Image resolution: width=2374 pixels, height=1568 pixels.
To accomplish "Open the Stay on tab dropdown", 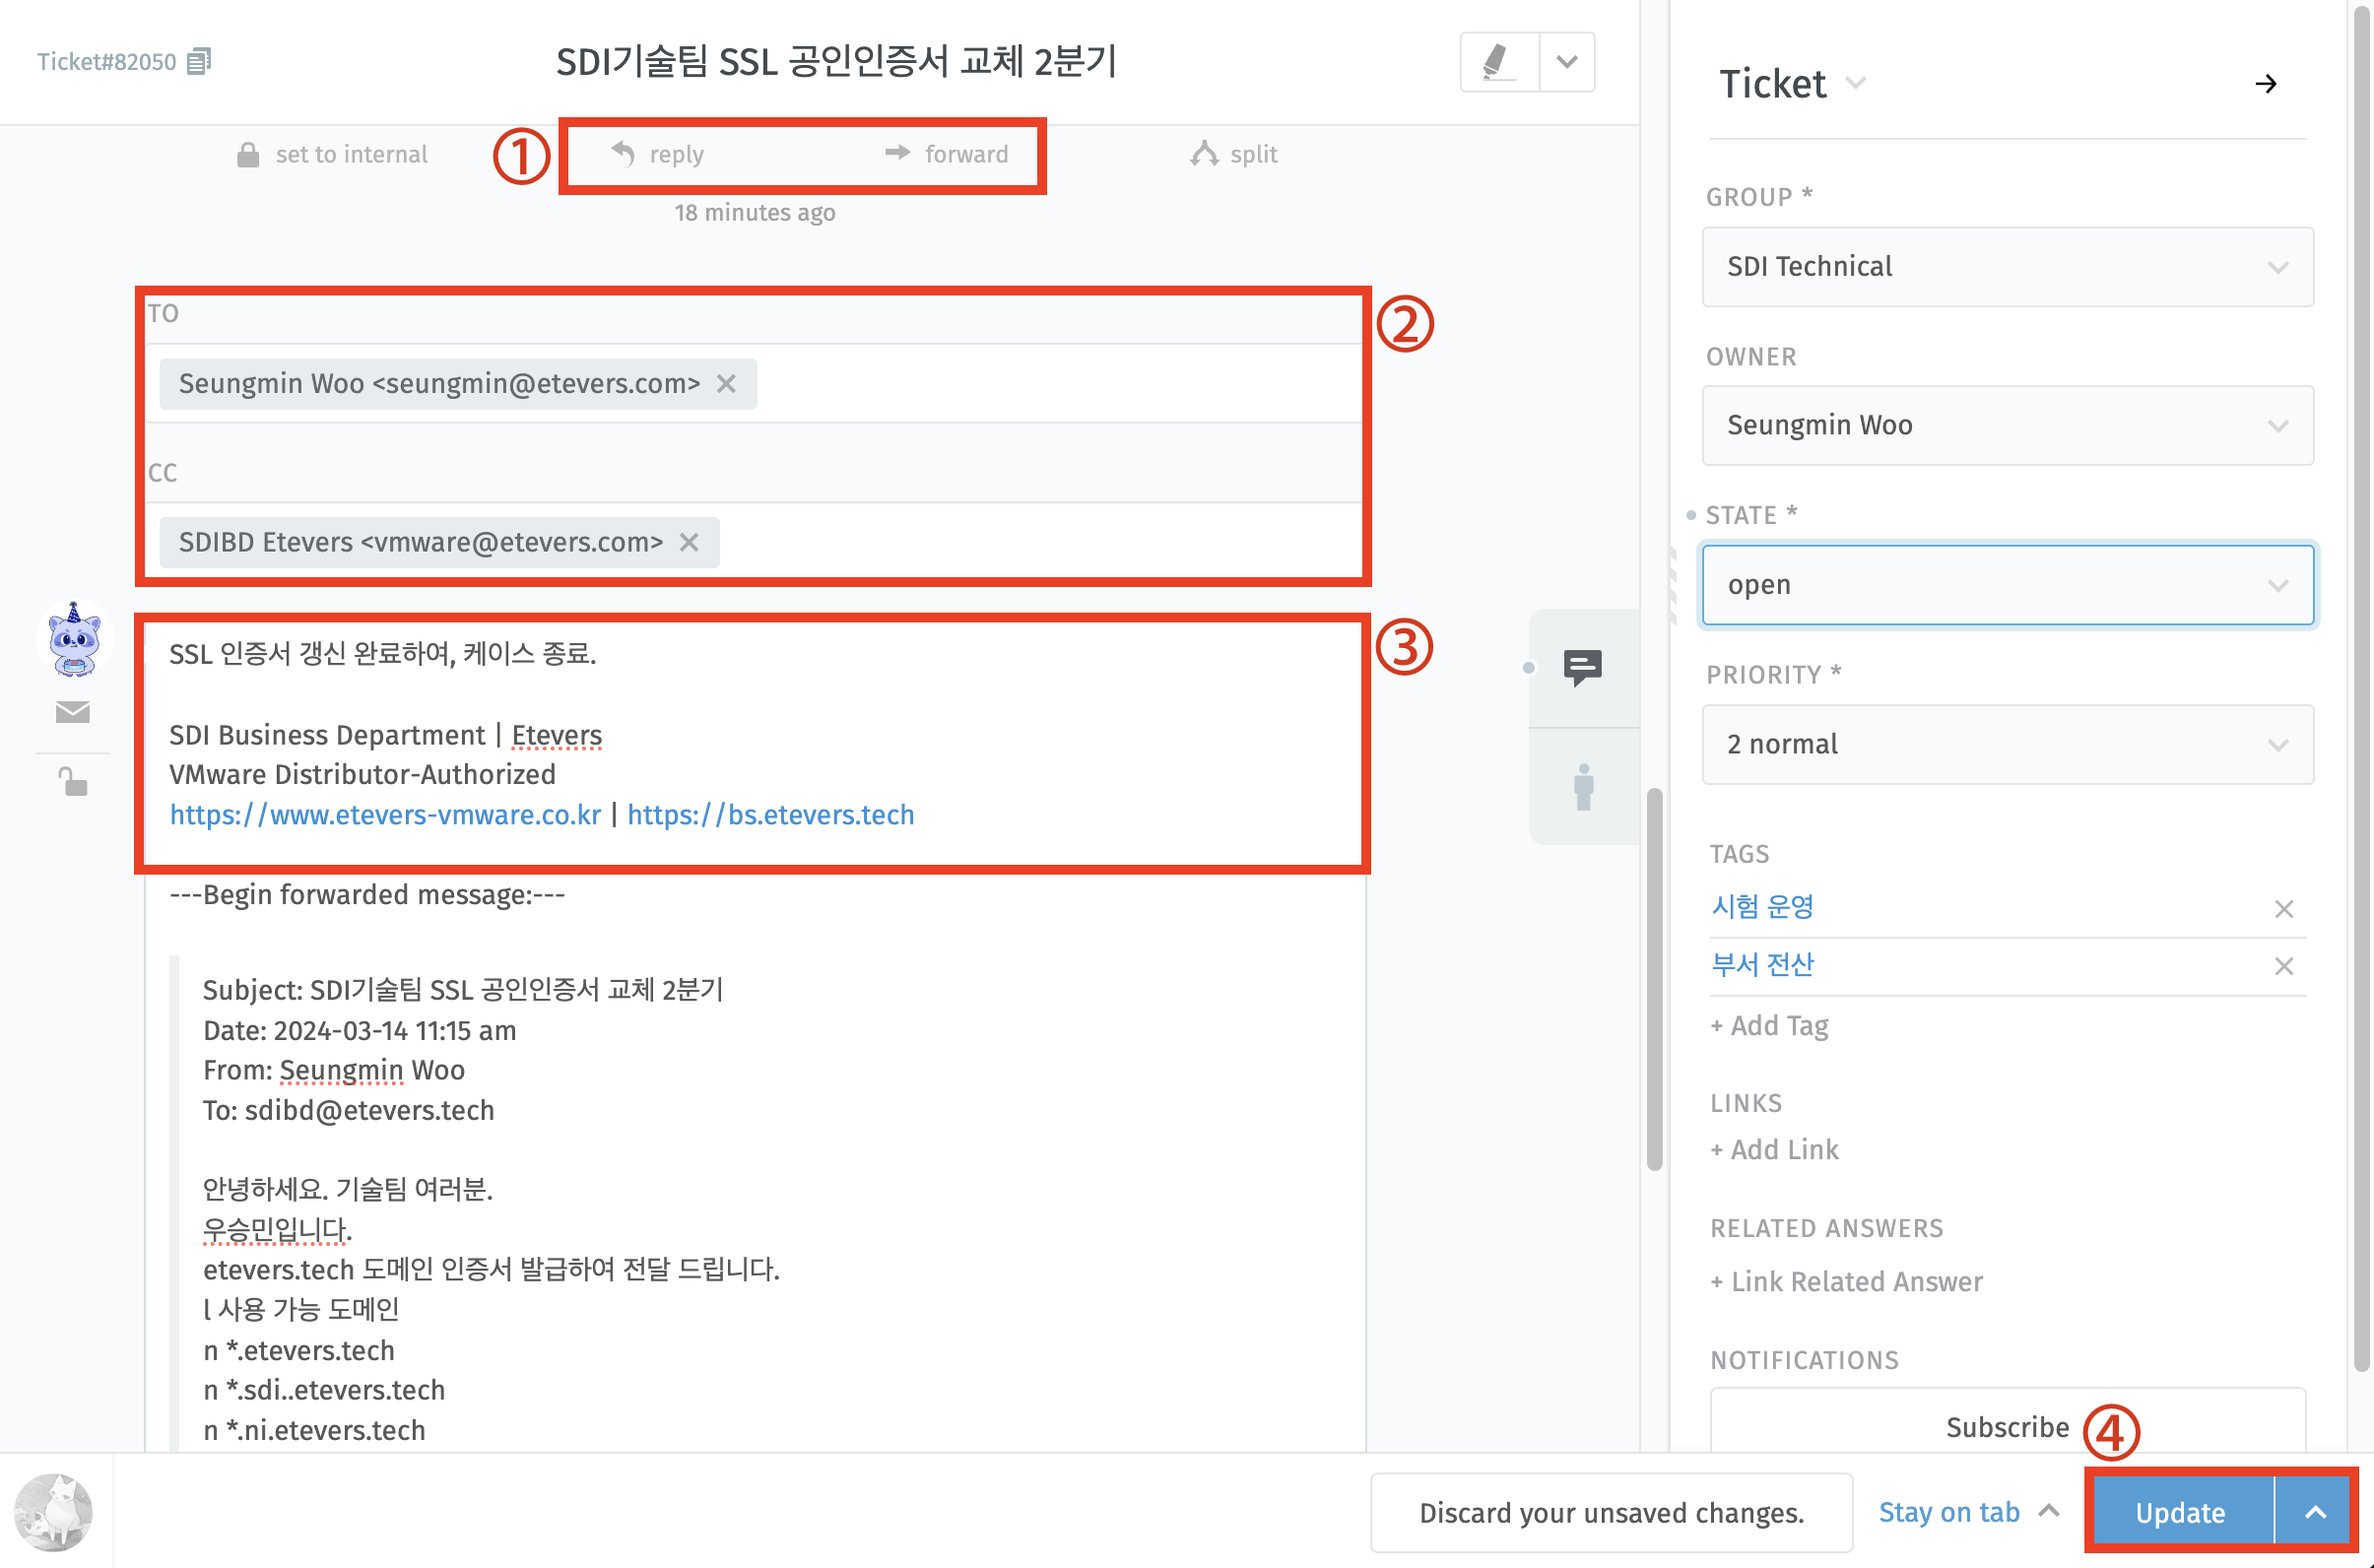I will (1967, 1511).
